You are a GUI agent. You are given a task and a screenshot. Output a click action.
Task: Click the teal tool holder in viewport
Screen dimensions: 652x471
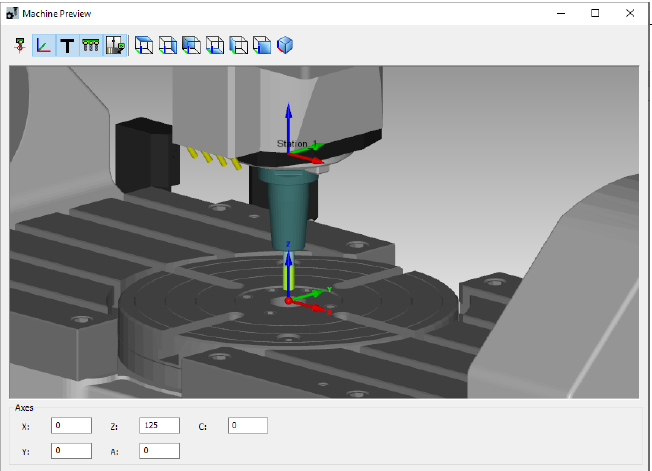(287, 205)
